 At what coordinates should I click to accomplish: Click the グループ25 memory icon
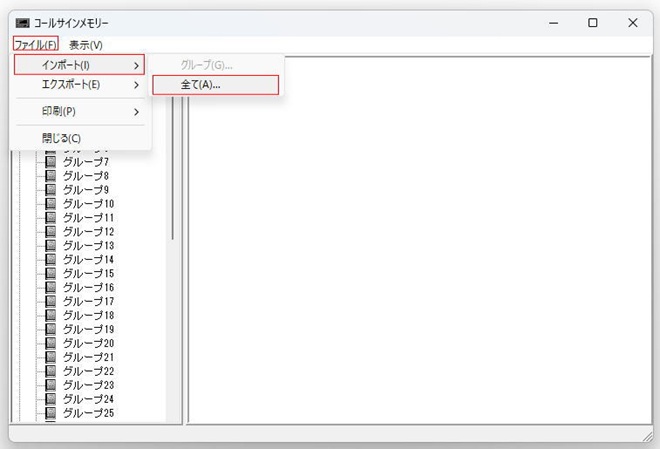pyautogui.click(x=51, y=414)
